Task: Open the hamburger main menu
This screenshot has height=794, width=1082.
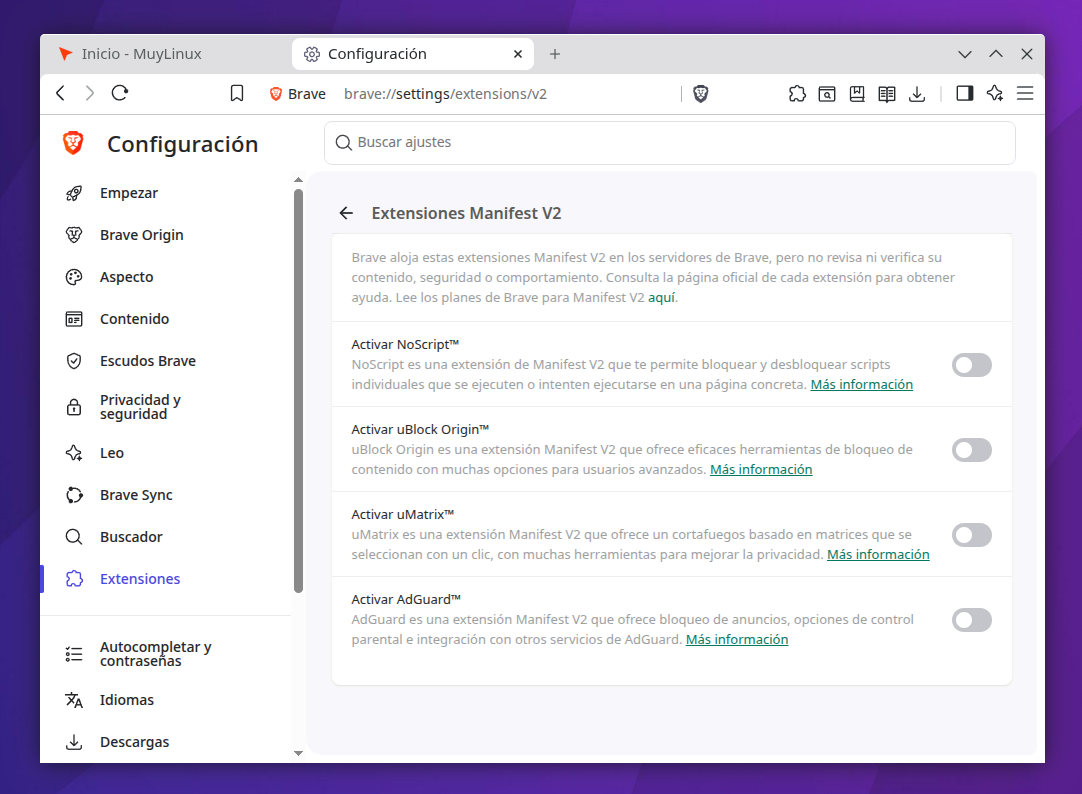Action: click(x=1025, y=93)
